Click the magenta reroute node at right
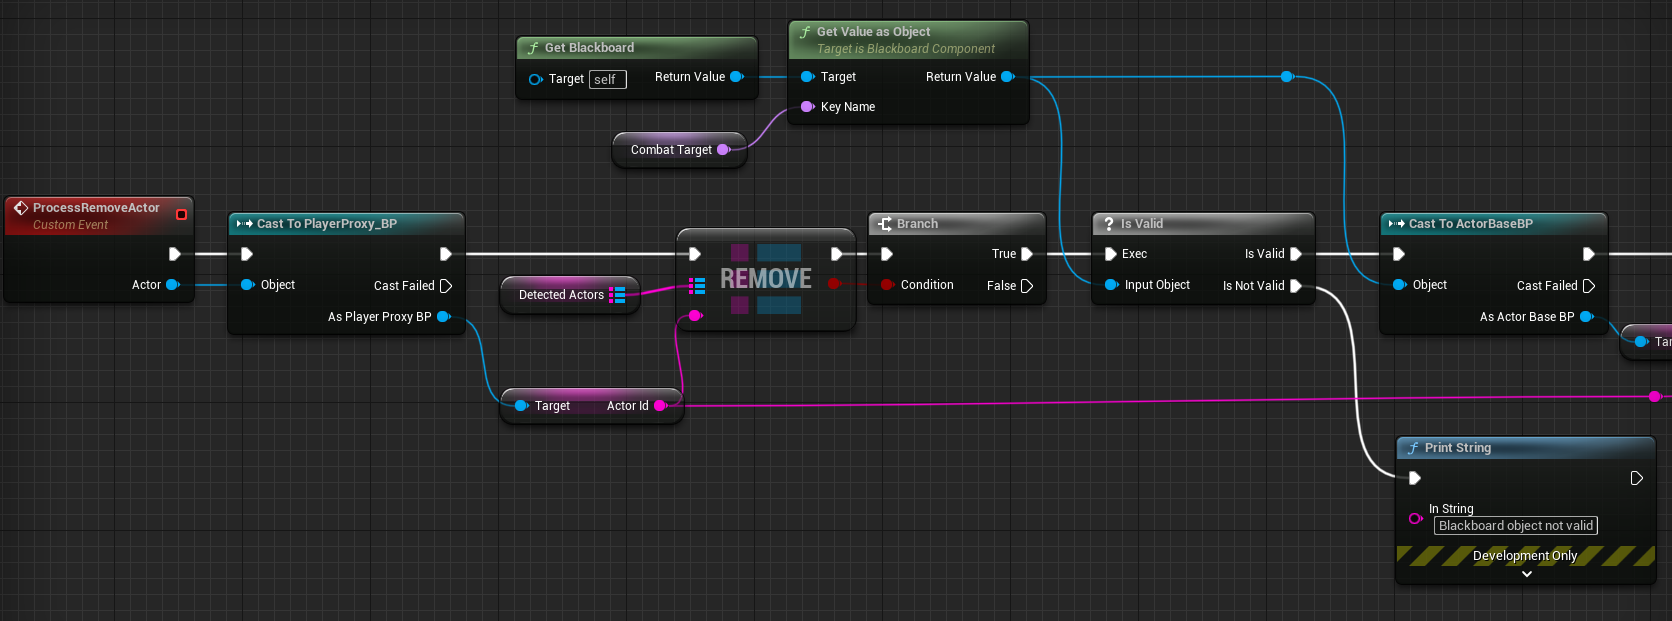This screenshot has width=1672, height=621. click(1655, 397)
